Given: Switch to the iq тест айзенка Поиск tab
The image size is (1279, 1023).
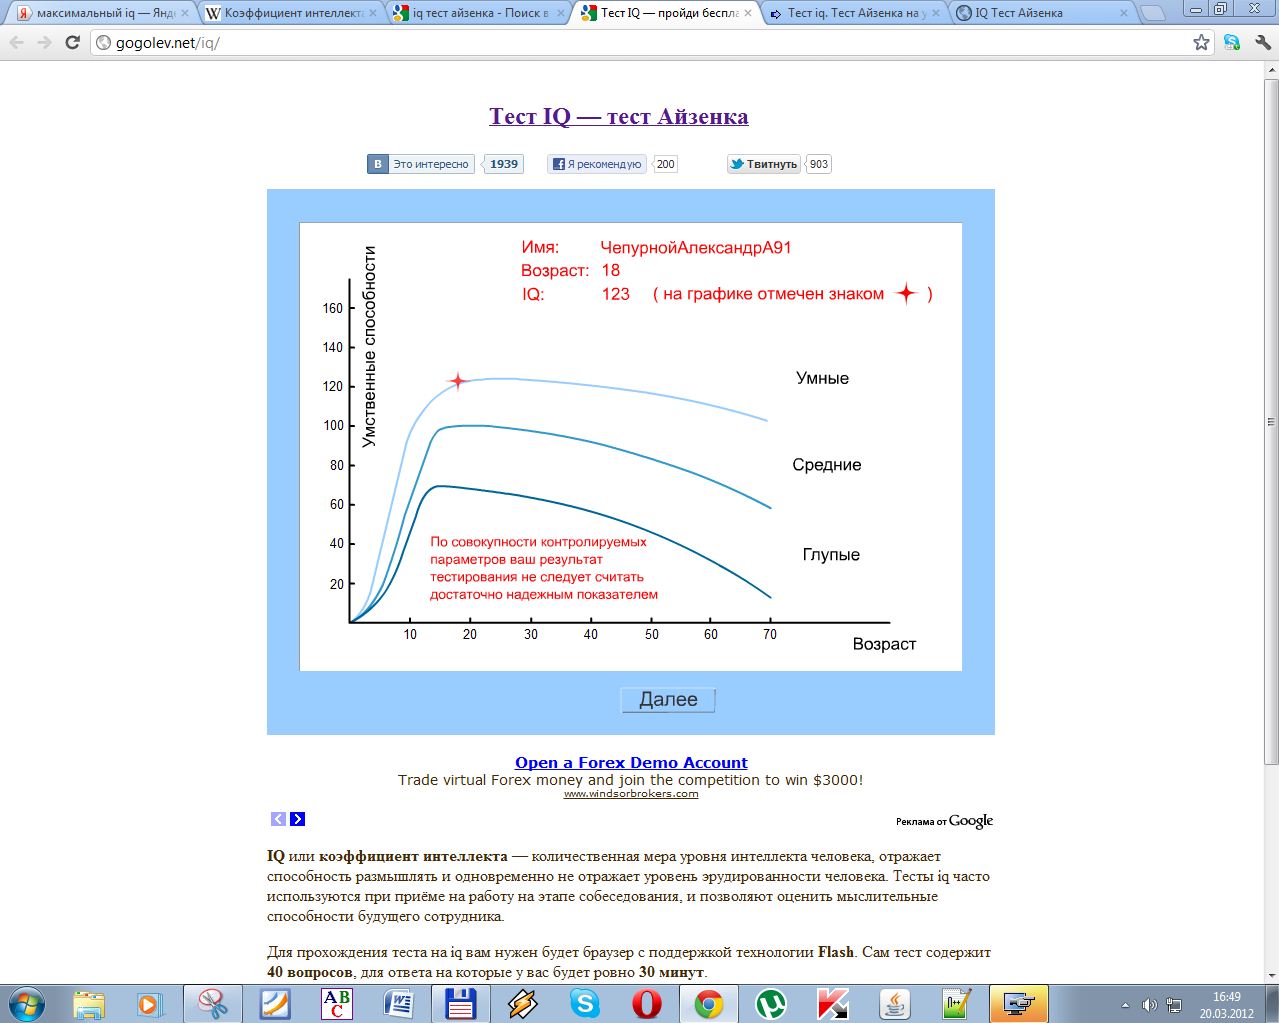Looking at the screenshot, I should point(480,13).
